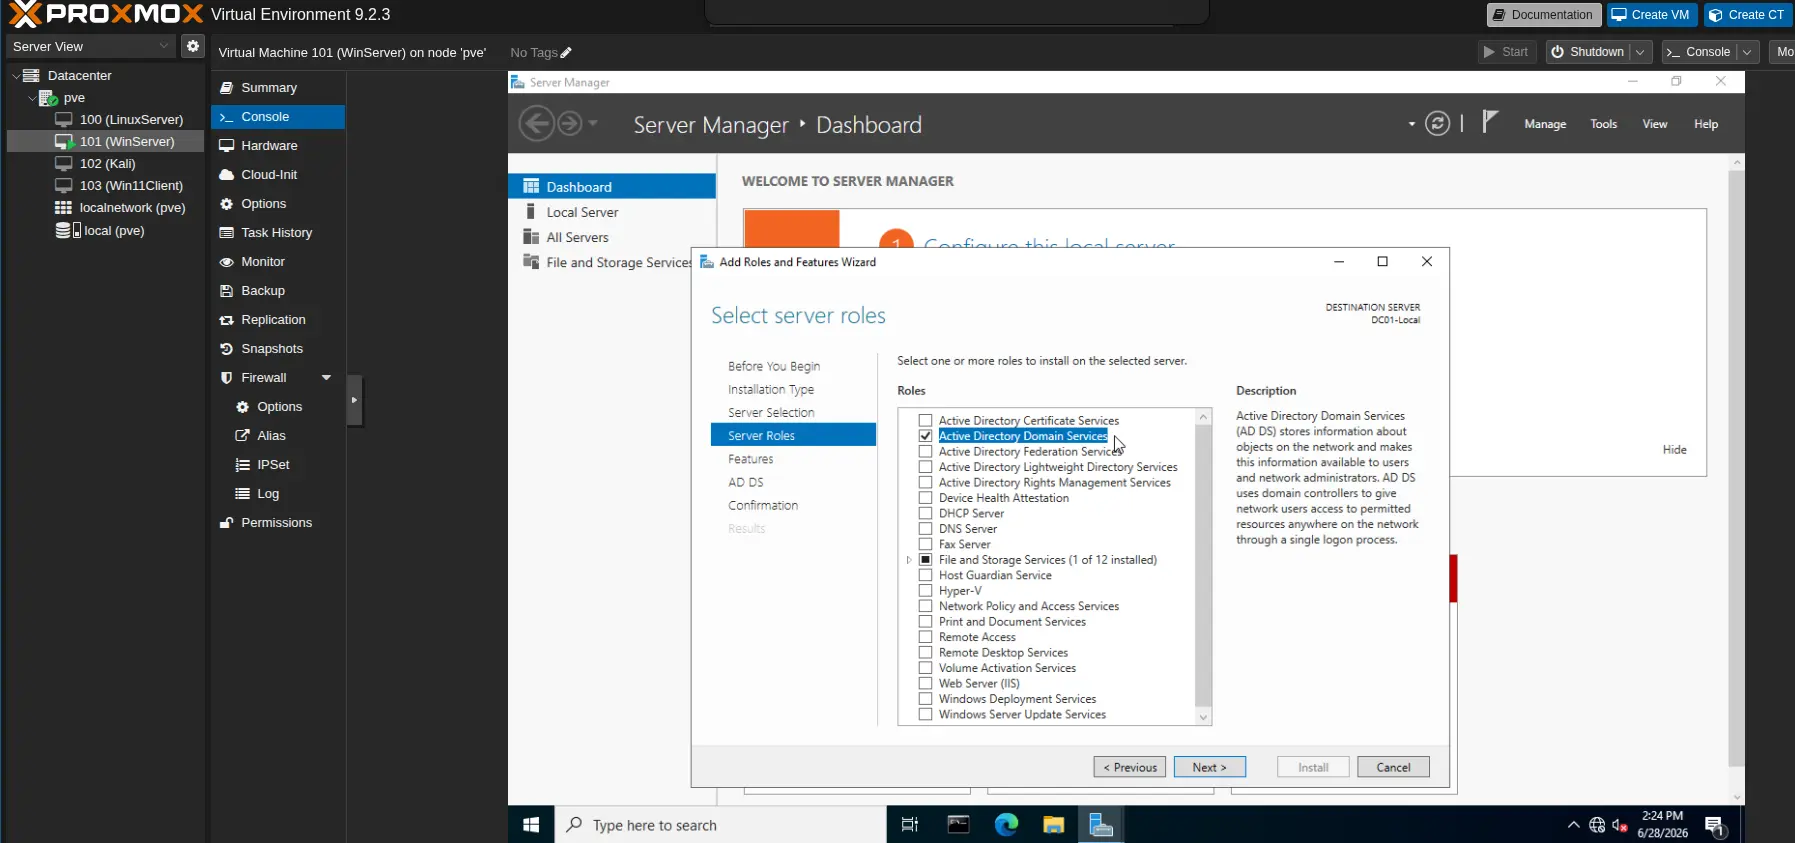This screenshot has width=1795, height=843.
Task: Go to Features wizard step
Action: coord(751,459)
